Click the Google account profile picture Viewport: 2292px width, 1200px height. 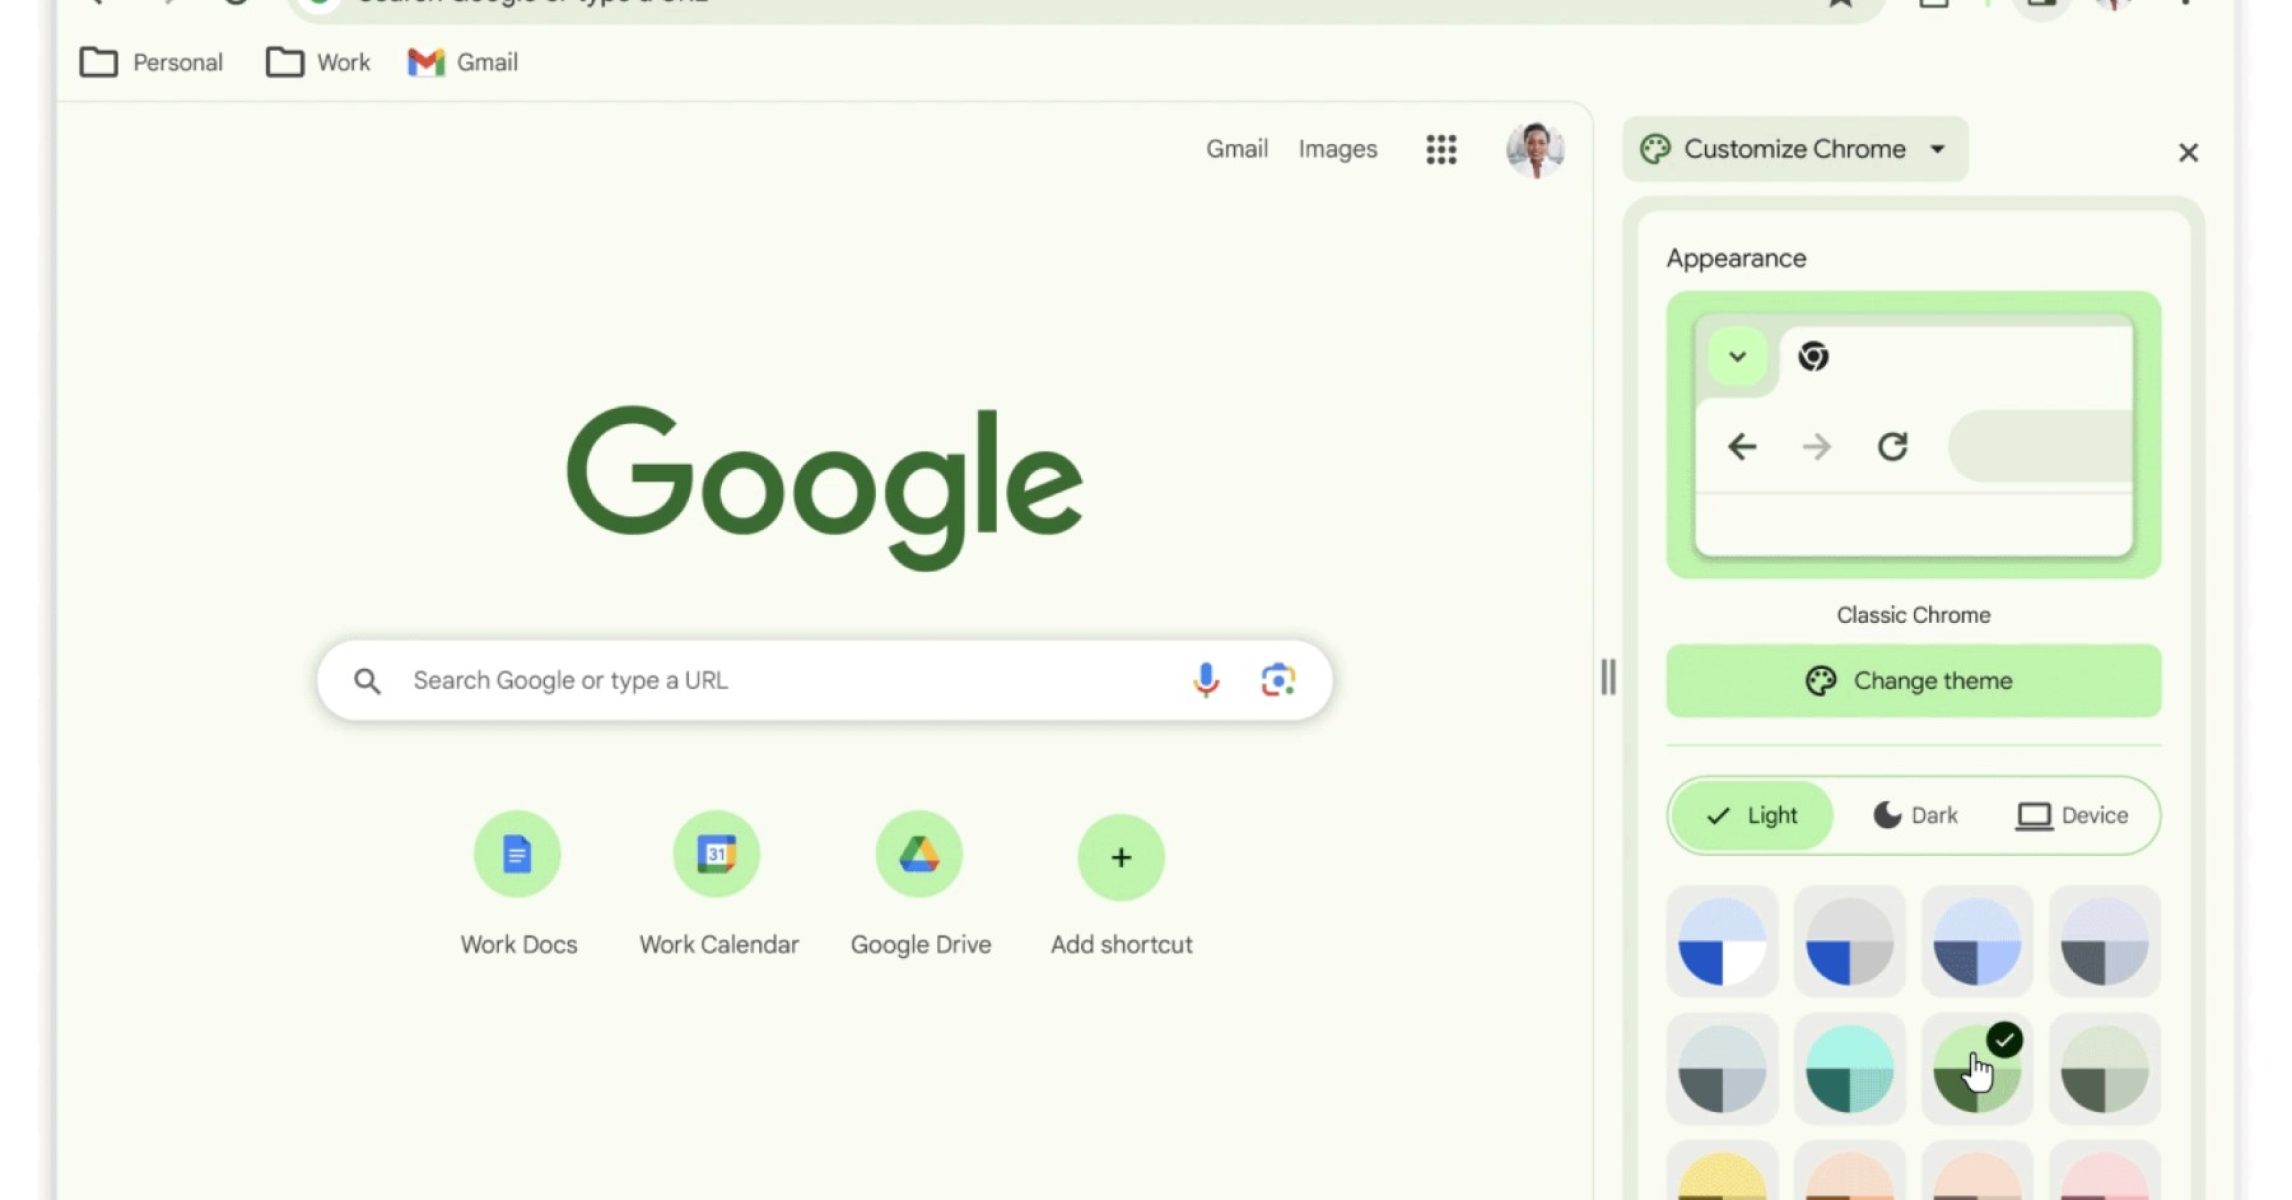click(x=1535, y=150)
